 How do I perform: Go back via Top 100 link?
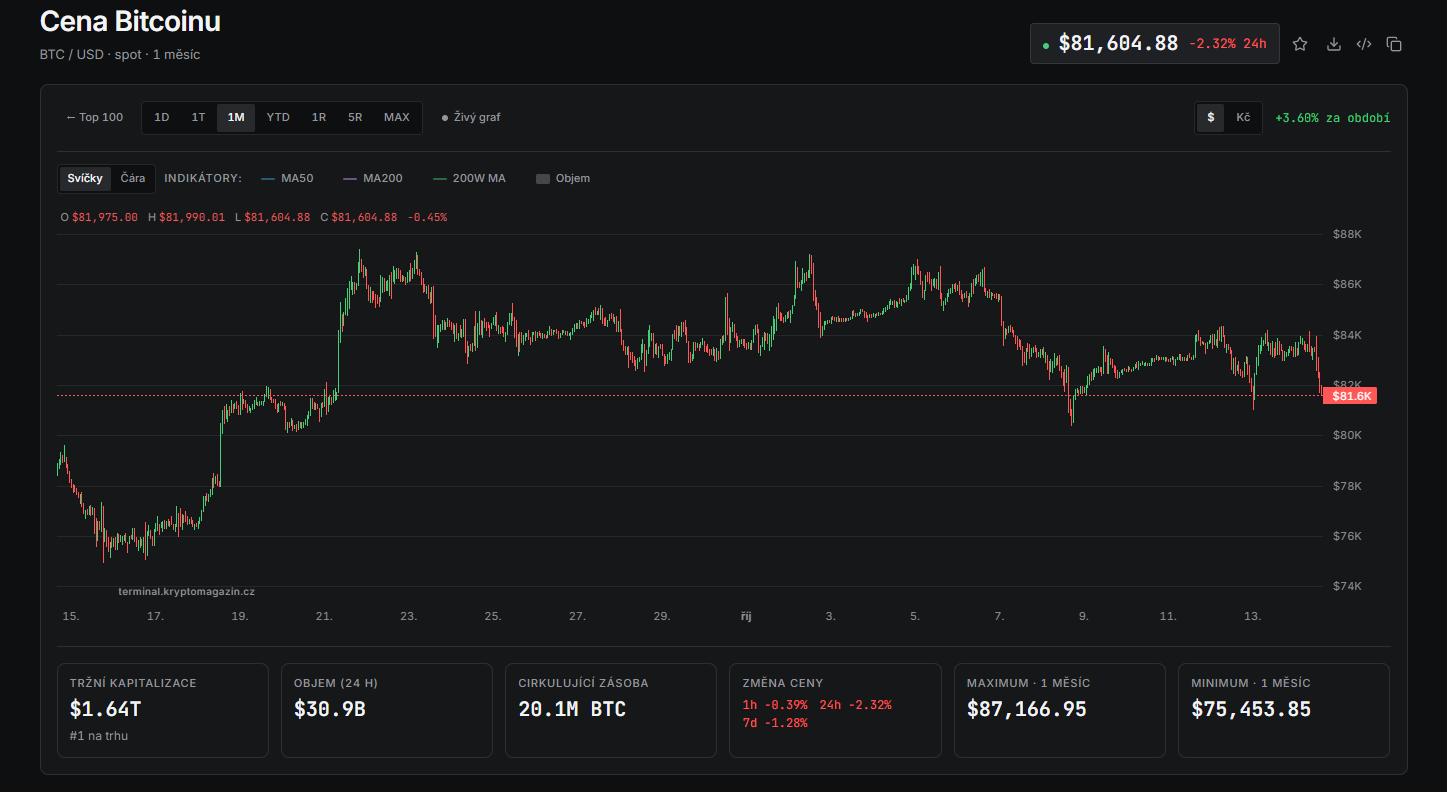point(94,117)
